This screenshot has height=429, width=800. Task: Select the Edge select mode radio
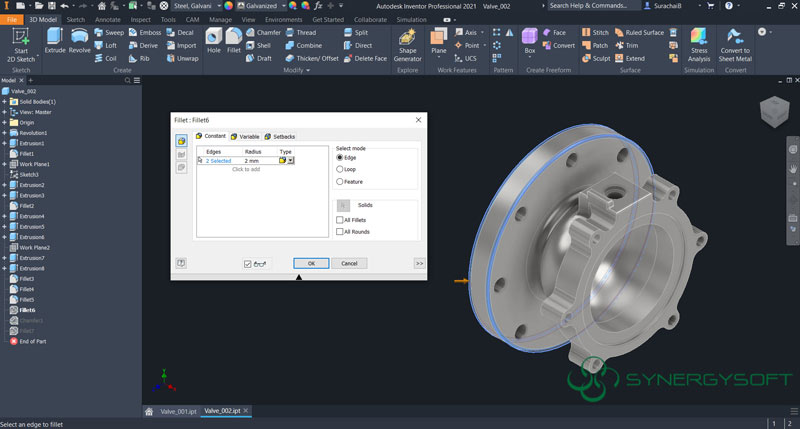[x=339, y=158]
